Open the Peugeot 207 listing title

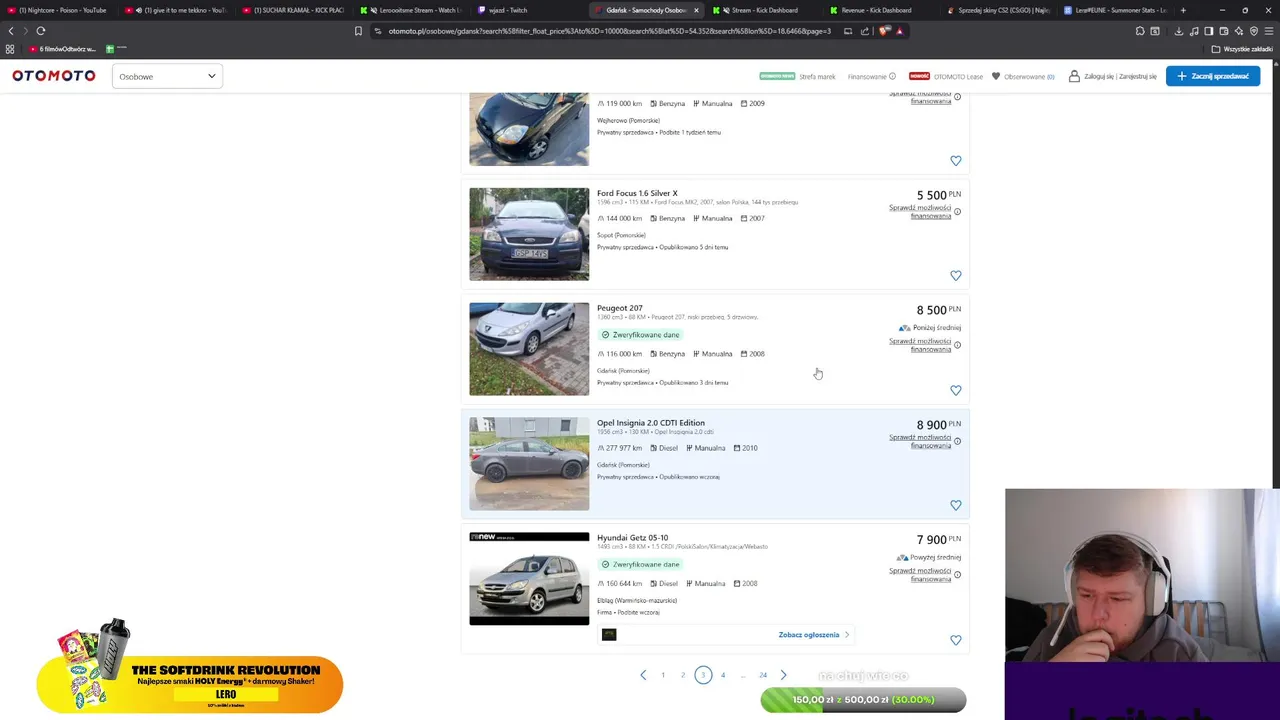pyautogui.click(x=620, y=308)
